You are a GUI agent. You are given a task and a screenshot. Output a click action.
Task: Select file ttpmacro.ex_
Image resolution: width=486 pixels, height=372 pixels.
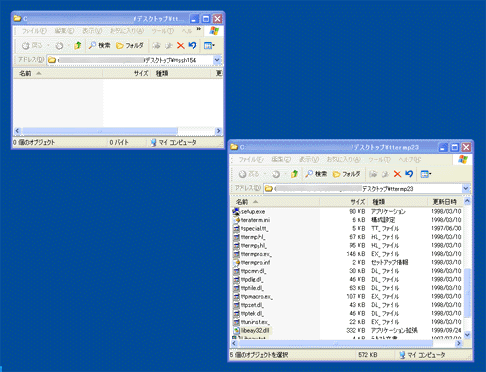click(257, 297)
